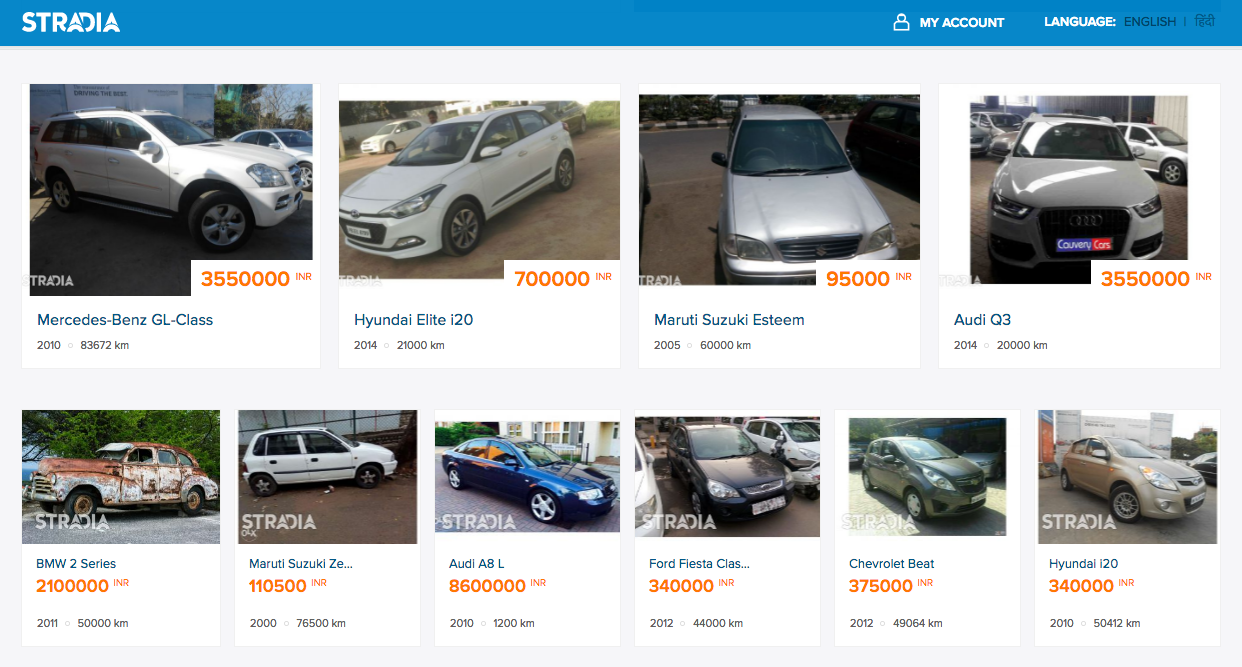Click the LANGUAGE: label

1080,22
